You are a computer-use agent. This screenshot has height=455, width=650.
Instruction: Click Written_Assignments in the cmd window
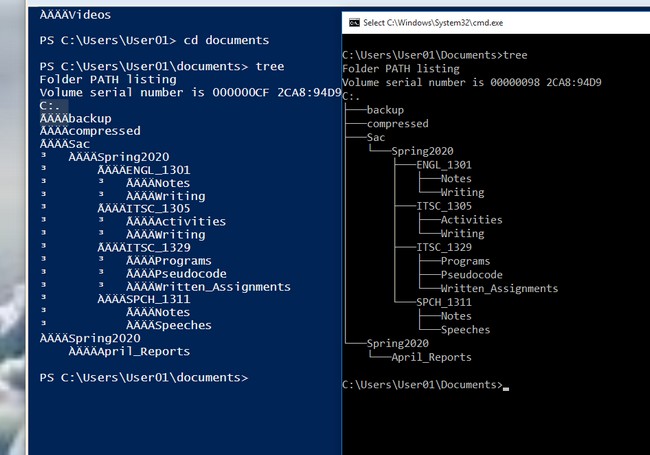499,288
